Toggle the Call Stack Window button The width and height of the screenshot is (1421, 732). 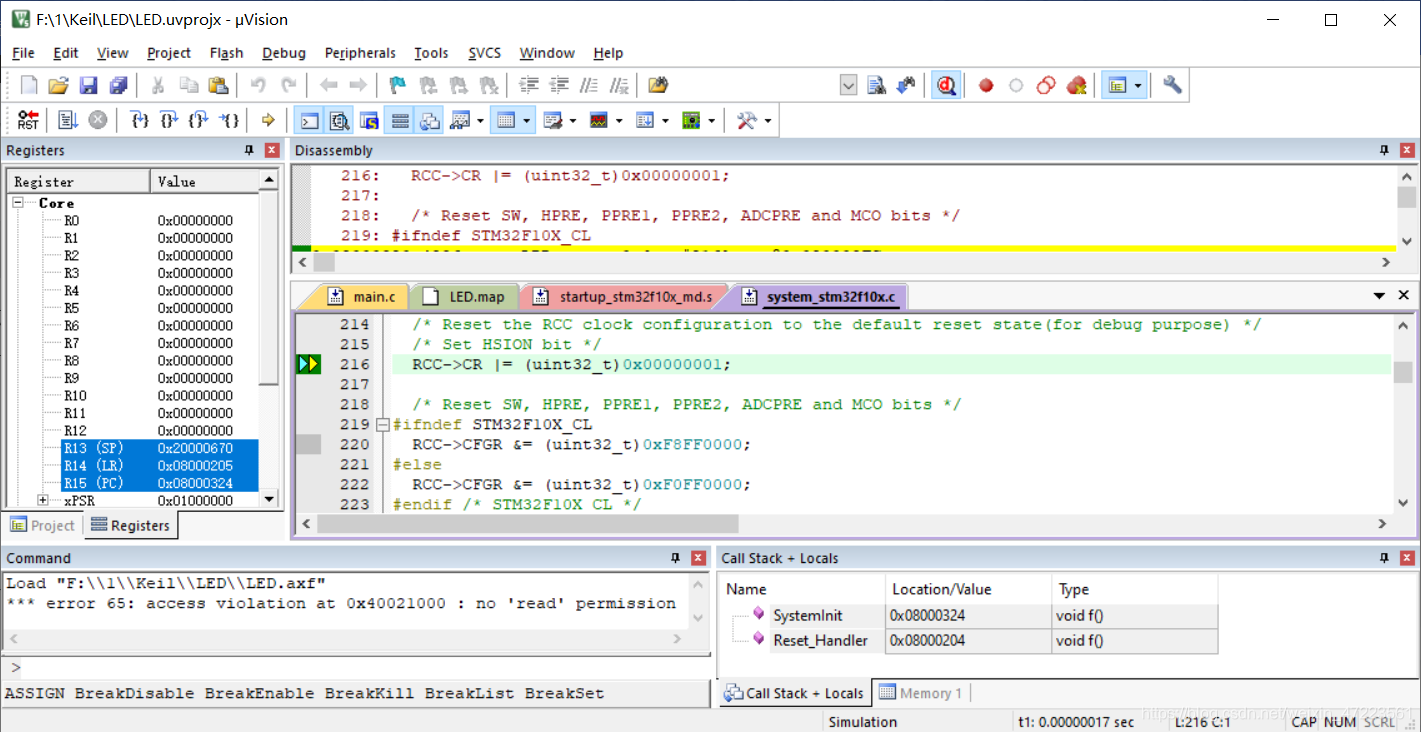click(430, 121)
